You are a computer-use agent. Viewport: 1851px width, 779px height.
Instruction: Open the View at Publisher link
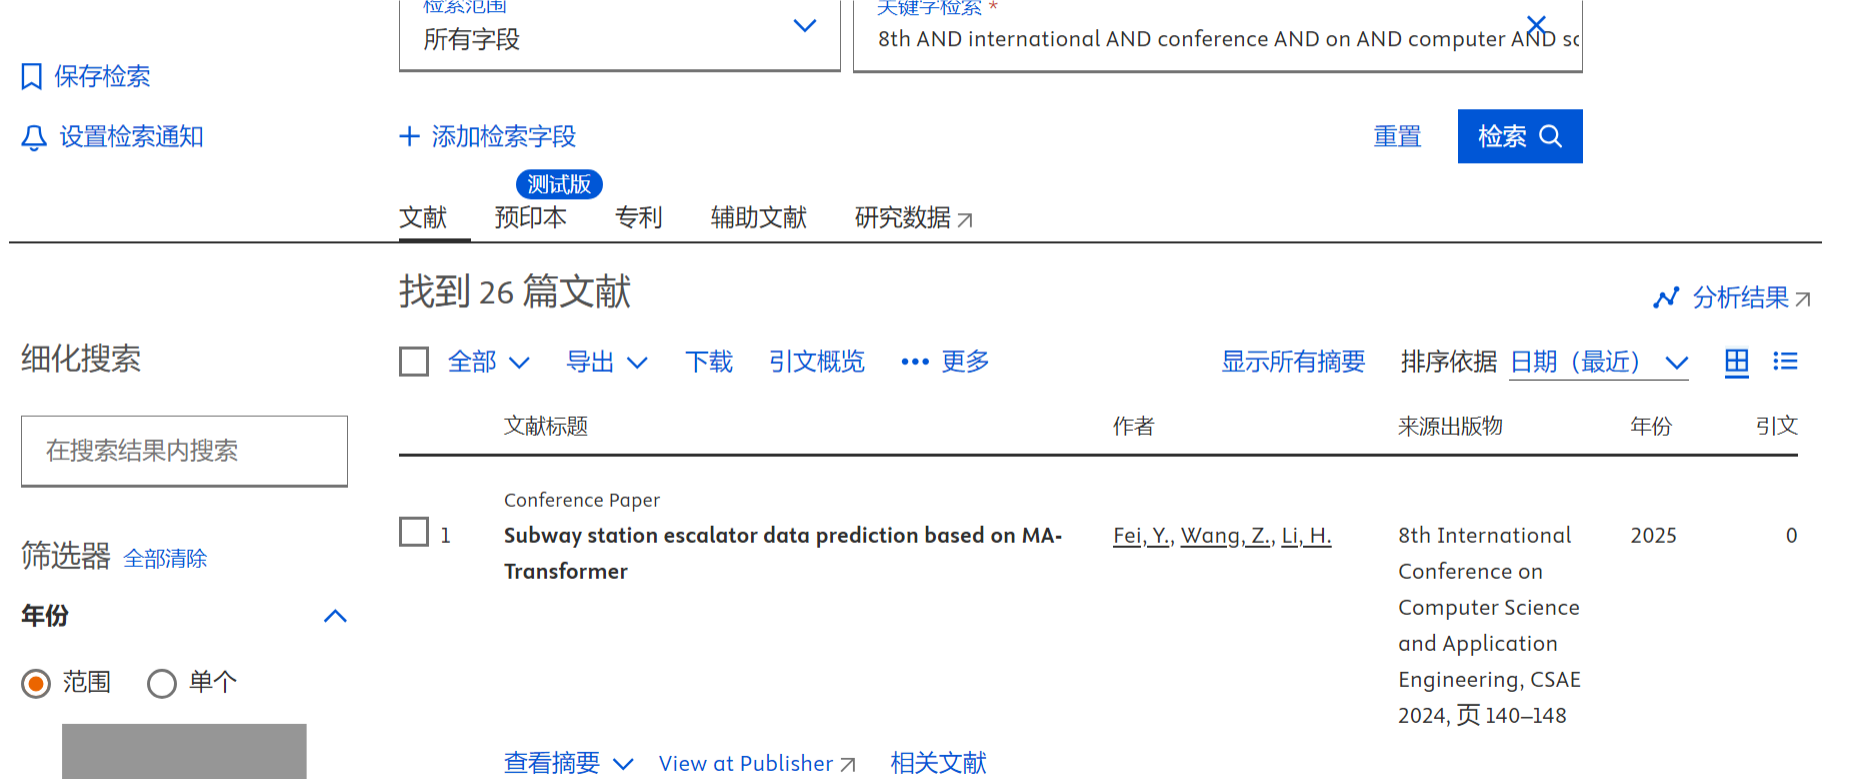(x=756, y=764)
